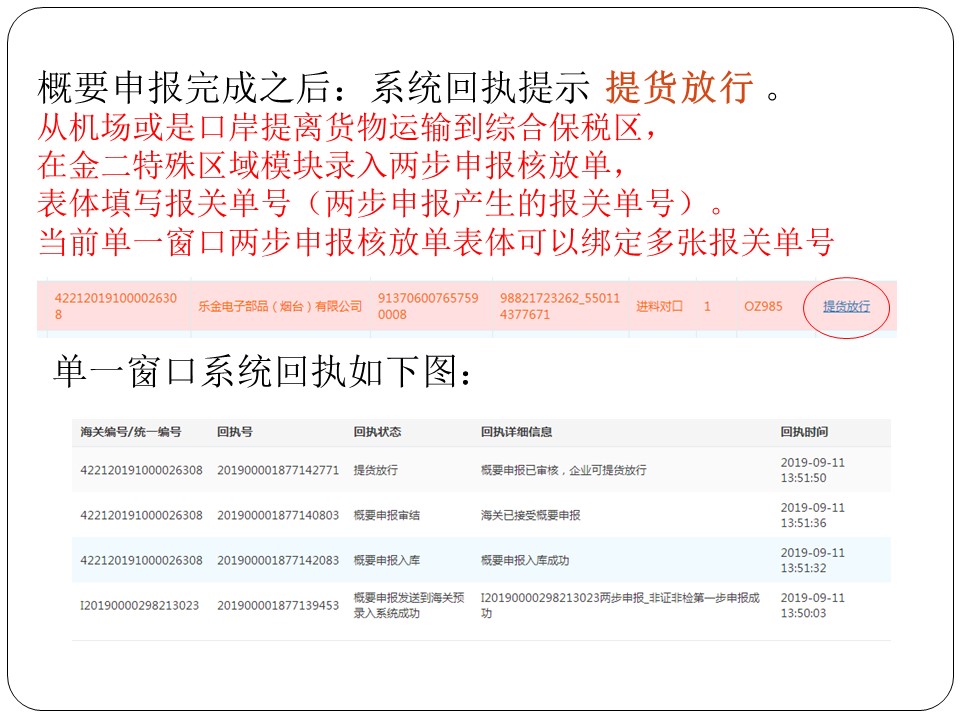Click the 概要申报入库 status cell
The width and height of the screenshot is (960, 720).
coord(389,560)
